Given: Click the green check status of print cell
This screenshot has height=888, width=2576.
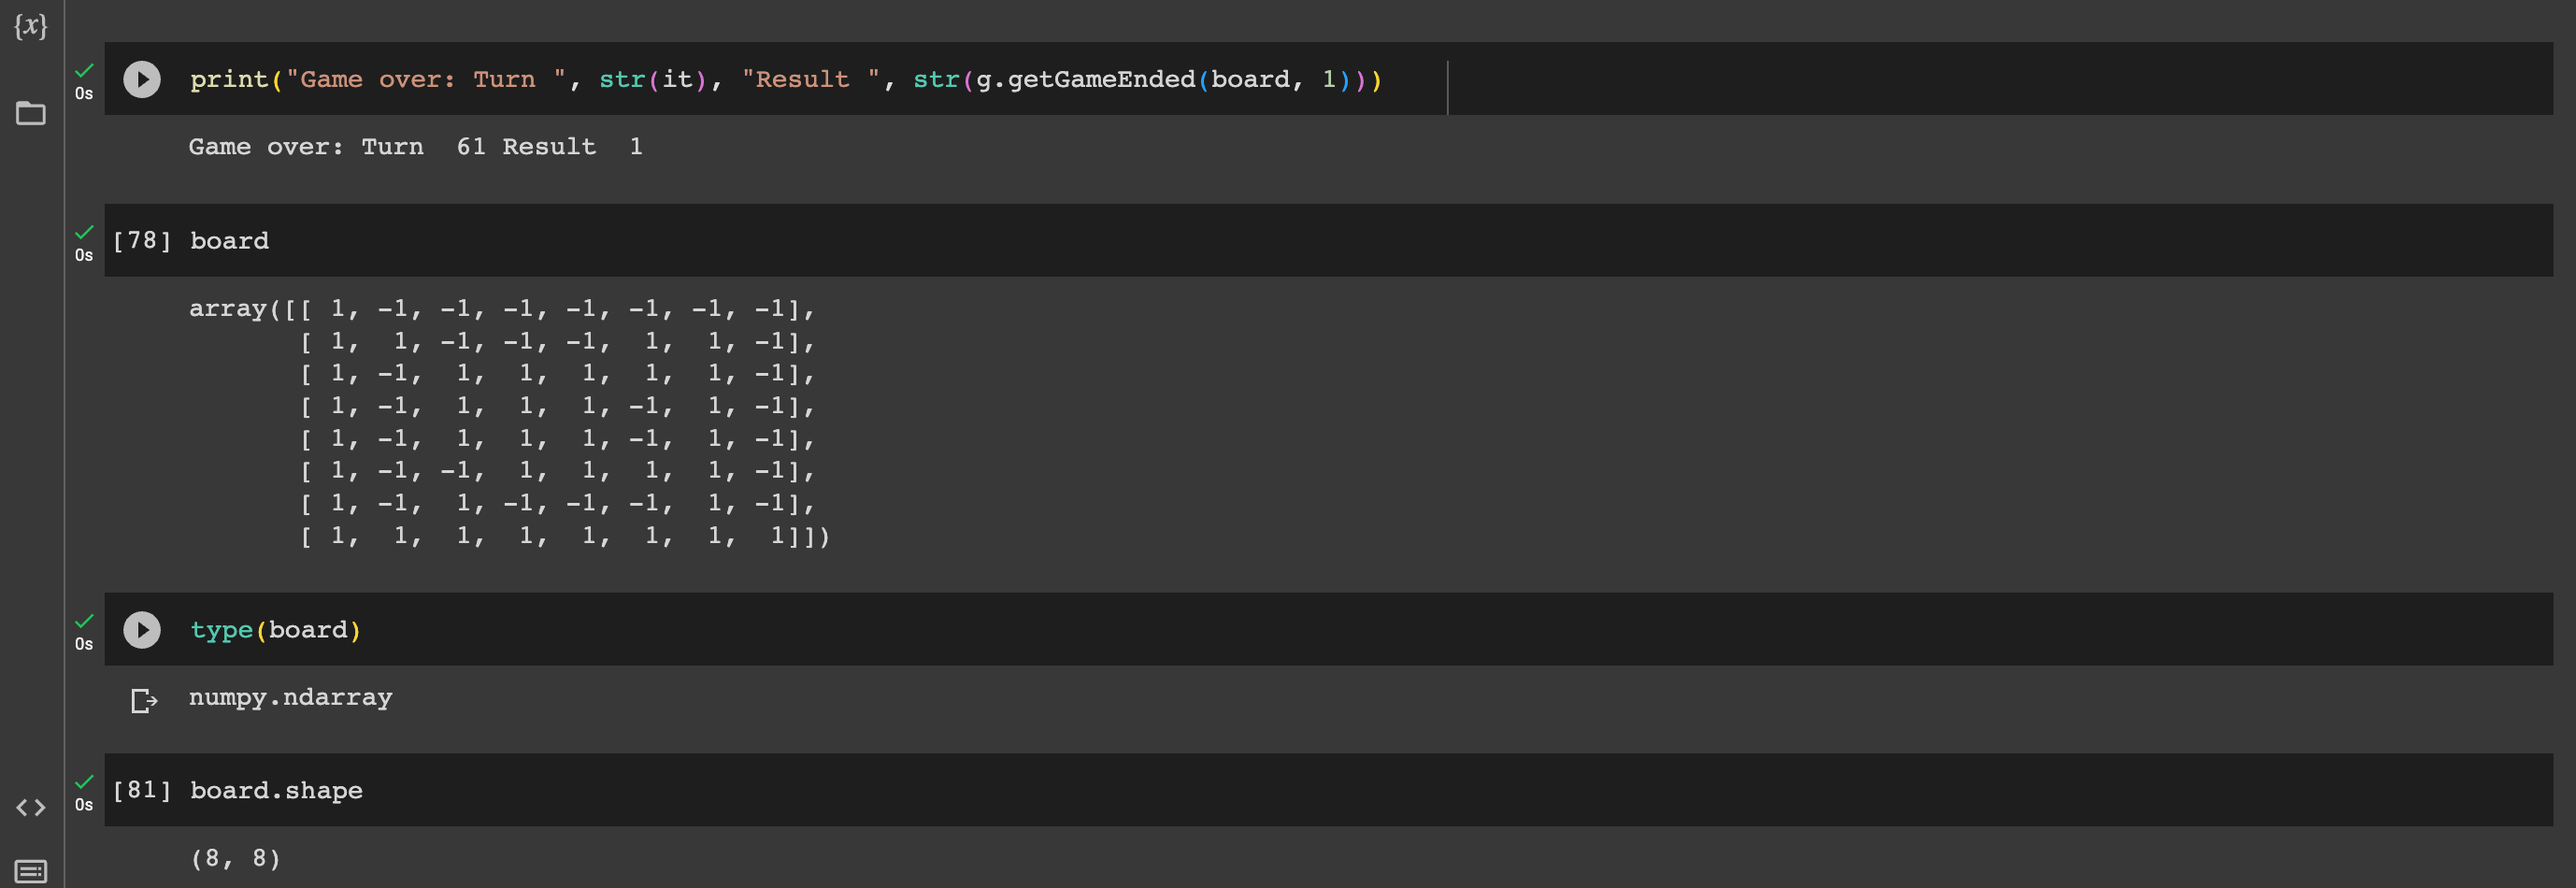Looking at the screenshot, I should [84, 70].
